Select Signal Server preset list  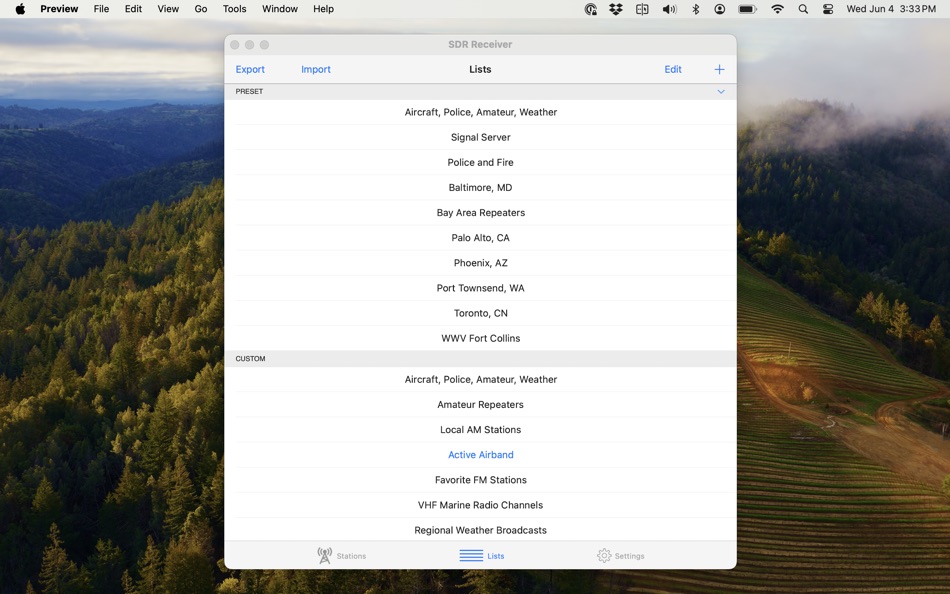480,138
